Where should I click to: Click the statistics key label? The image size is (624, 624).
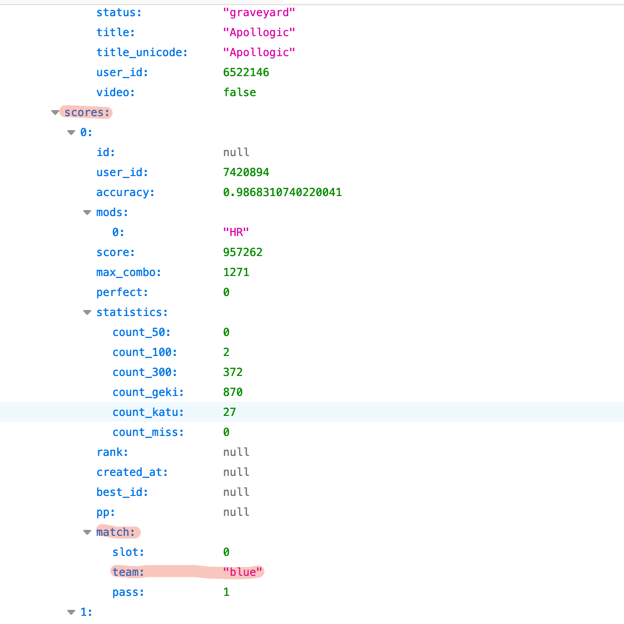132,312
